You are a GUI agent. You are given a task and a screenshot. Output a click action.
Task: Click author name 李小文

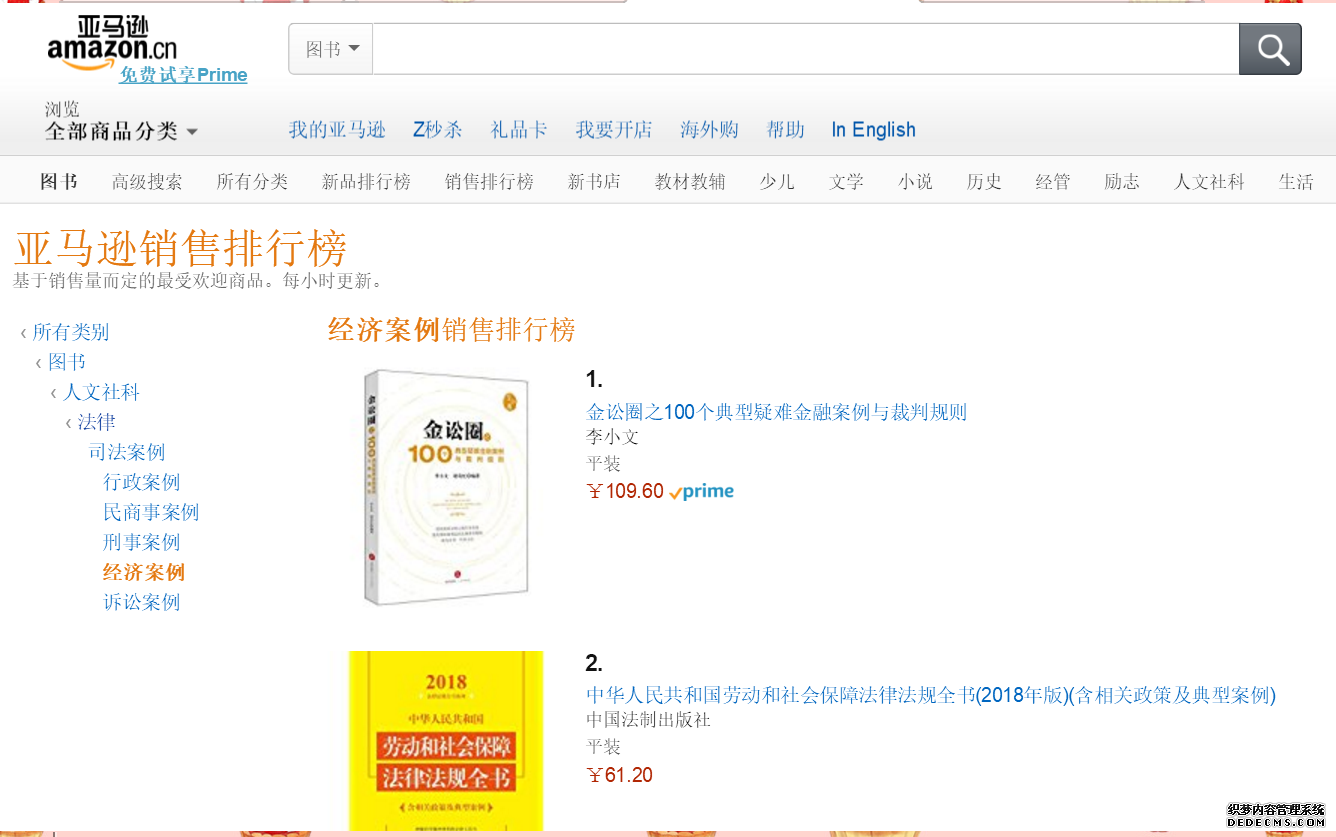(612, 437)
